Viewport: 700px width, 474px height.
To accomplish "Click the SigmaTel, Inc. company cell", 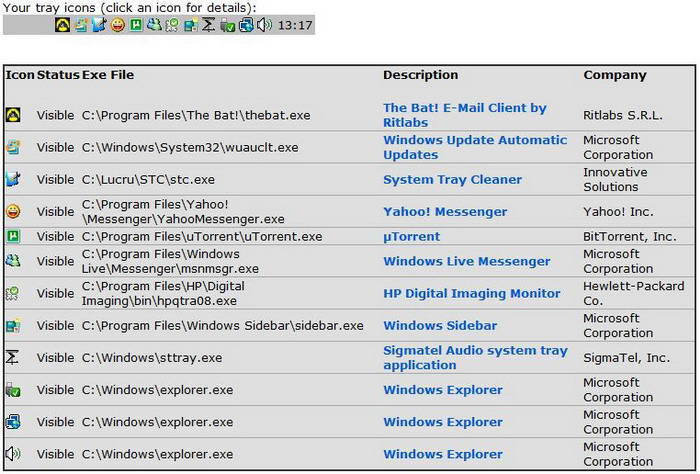I will point(626,358).
